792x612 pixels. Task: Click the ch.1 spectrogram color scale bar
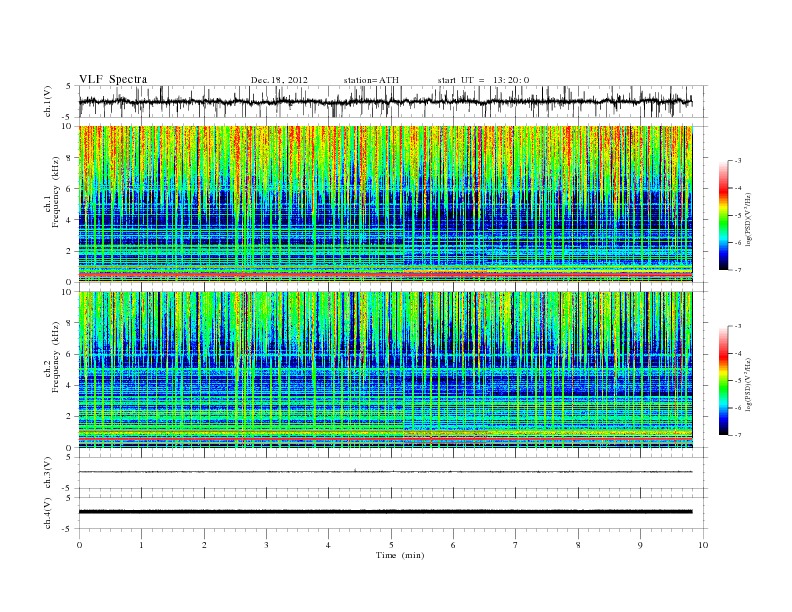tap(724, 215)
